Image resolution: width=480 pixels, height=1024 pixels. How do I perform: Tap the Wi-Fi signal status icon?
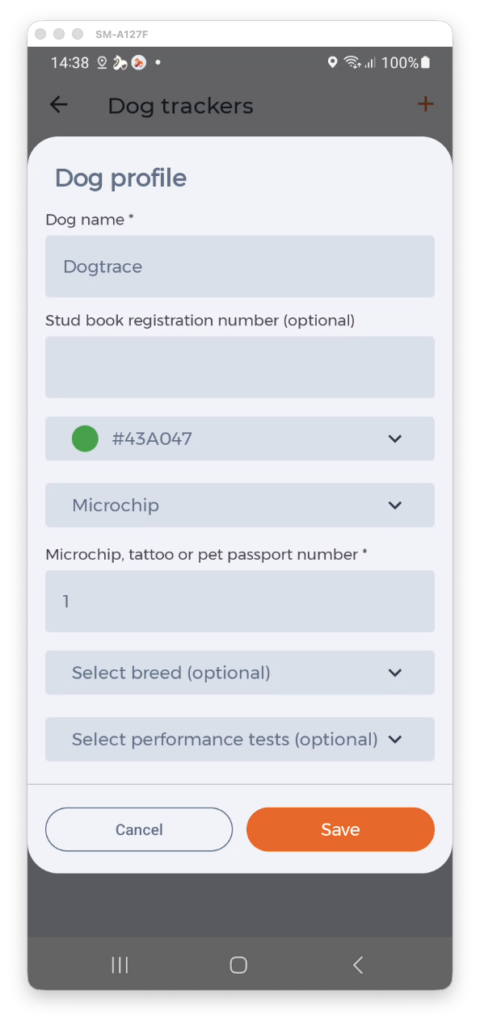pyautogui.click(x=353, y=63)
